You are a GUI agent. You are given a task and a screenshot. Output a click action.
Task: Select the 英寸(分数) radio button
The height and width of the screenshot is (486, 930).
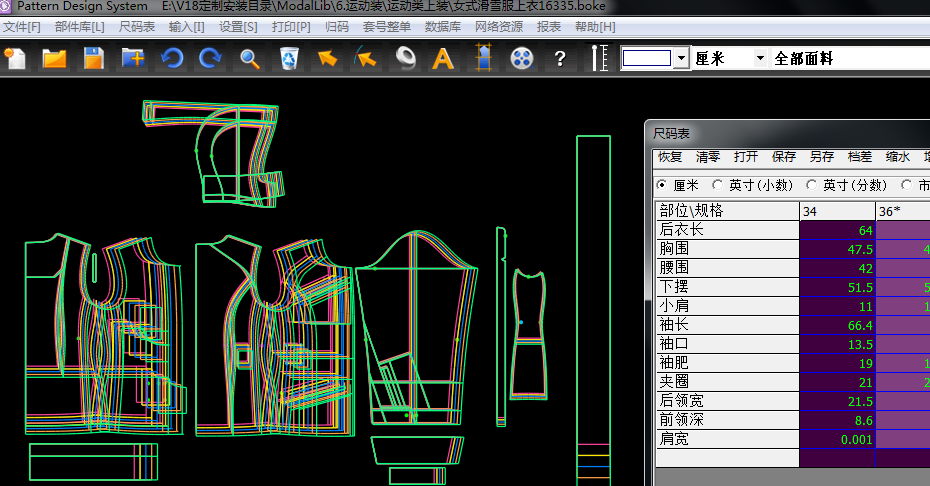[x=812, y=185]
